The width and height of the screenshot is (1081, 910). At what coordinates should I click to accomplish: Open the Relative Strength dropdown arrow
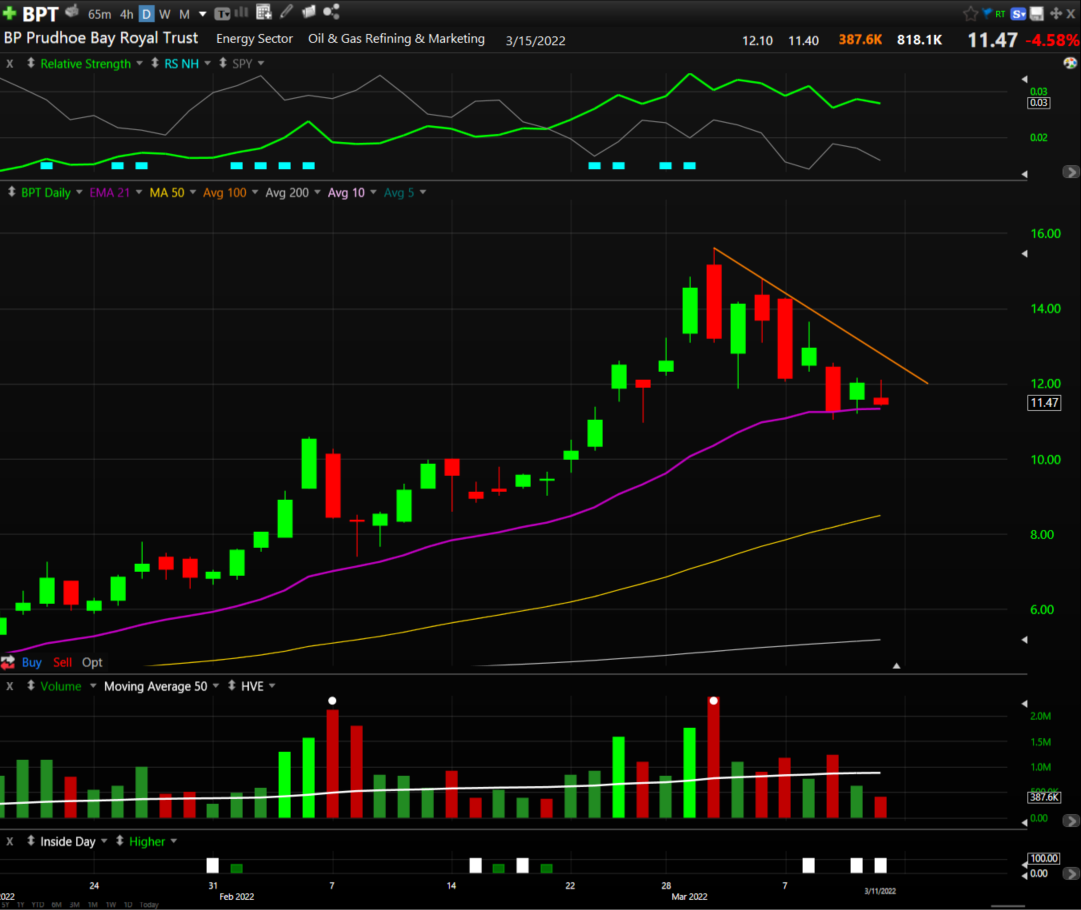(139, 63)
